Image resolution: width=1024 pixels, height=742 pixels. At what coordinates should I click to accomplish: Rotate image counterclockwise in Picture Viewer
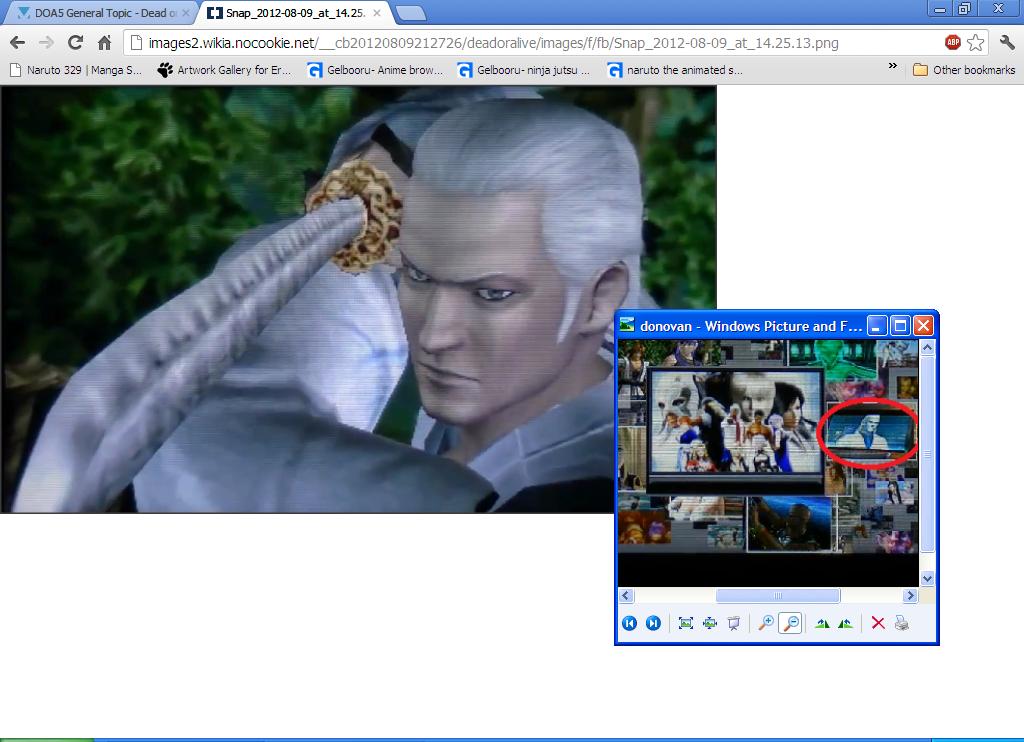(x=846, y=623)
